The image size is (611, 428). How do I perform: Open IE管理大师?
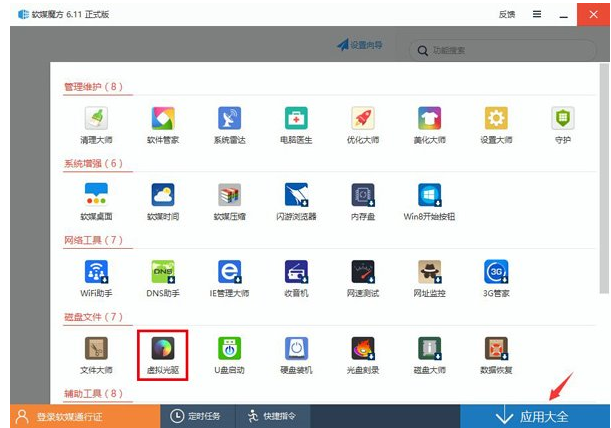[x=230, y=279]
